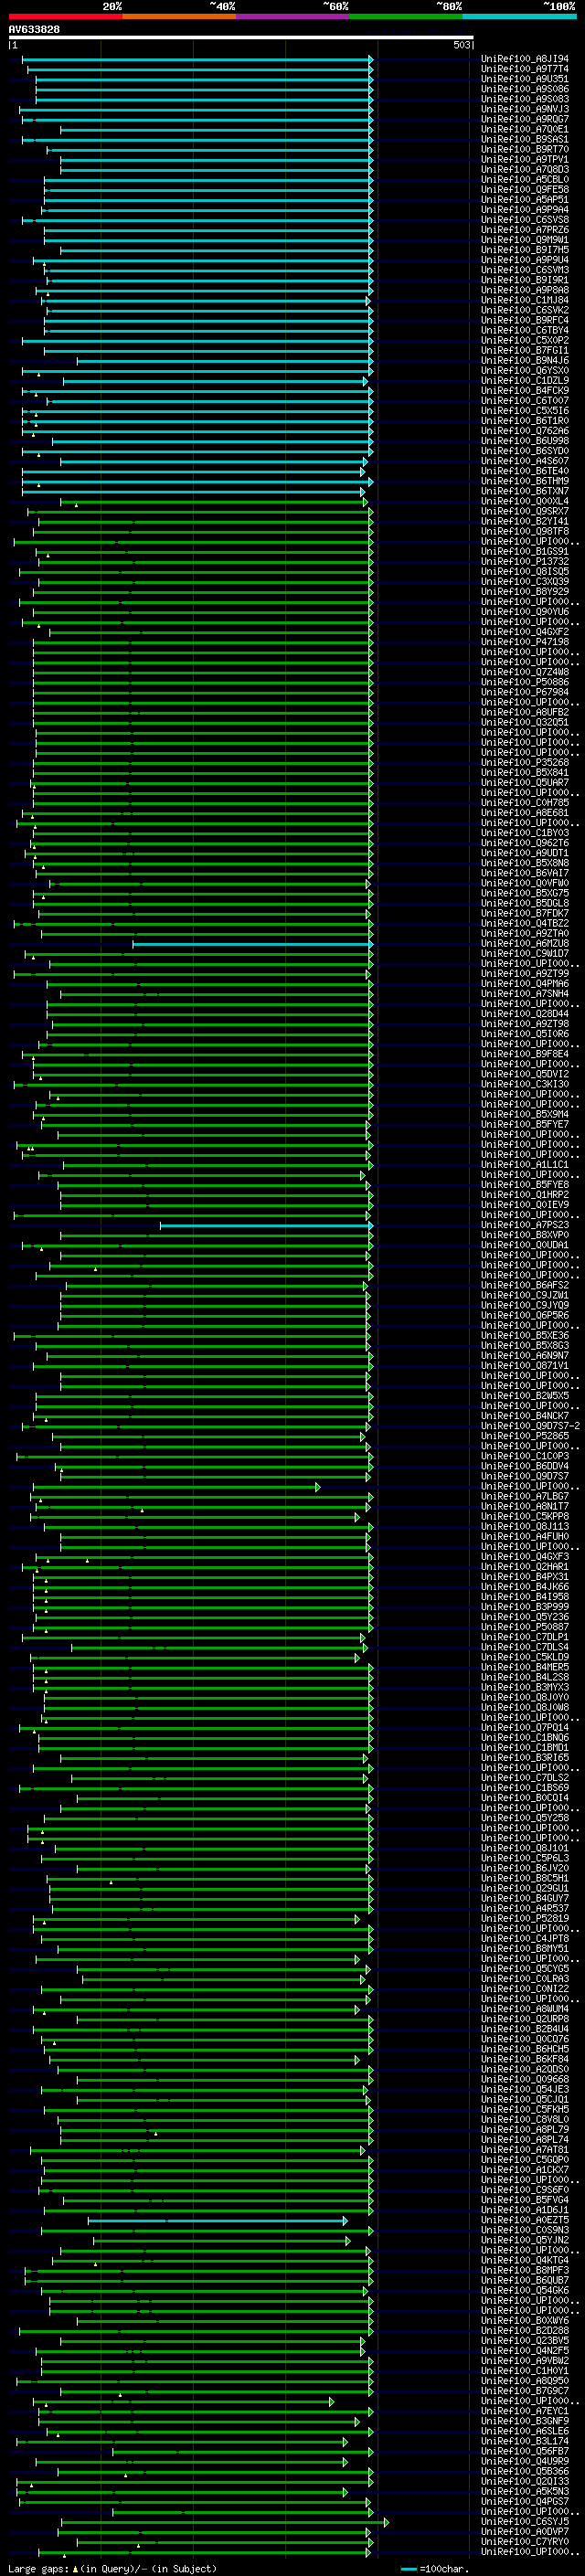Select hit UniRef100_Q4TBZ2
This screenshot has width=585, height=2576.
coord(525,923)
